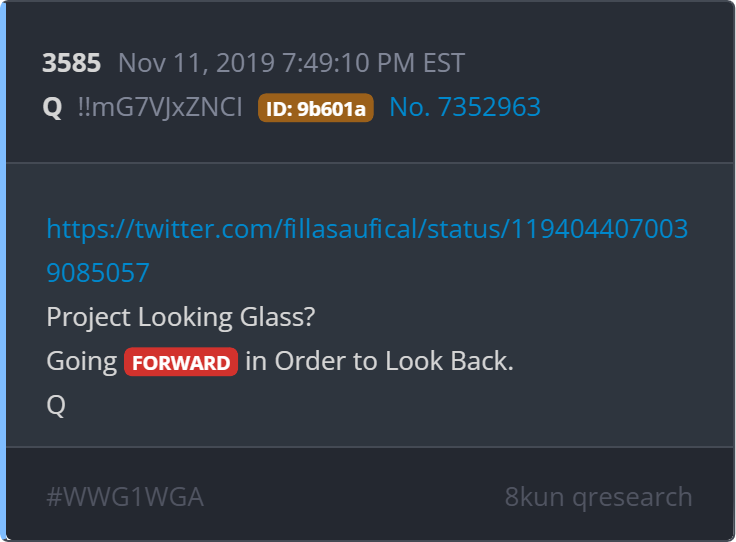Click the Project Looking Glass? line
Screen dimensions: 736x542
(181, 317)
